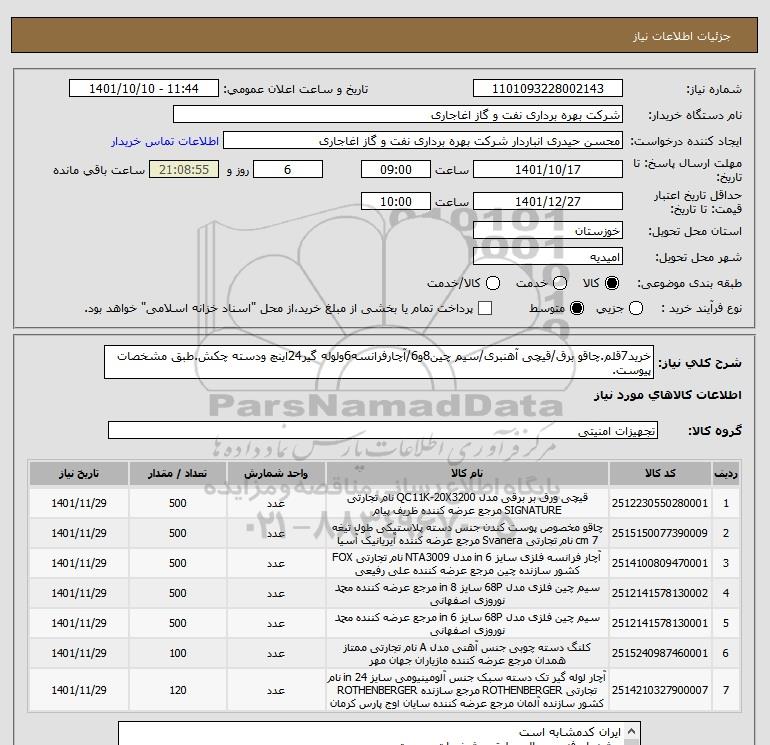Click the تاریخ نیاز column header
Screen dimensions: 770x745
79,473
